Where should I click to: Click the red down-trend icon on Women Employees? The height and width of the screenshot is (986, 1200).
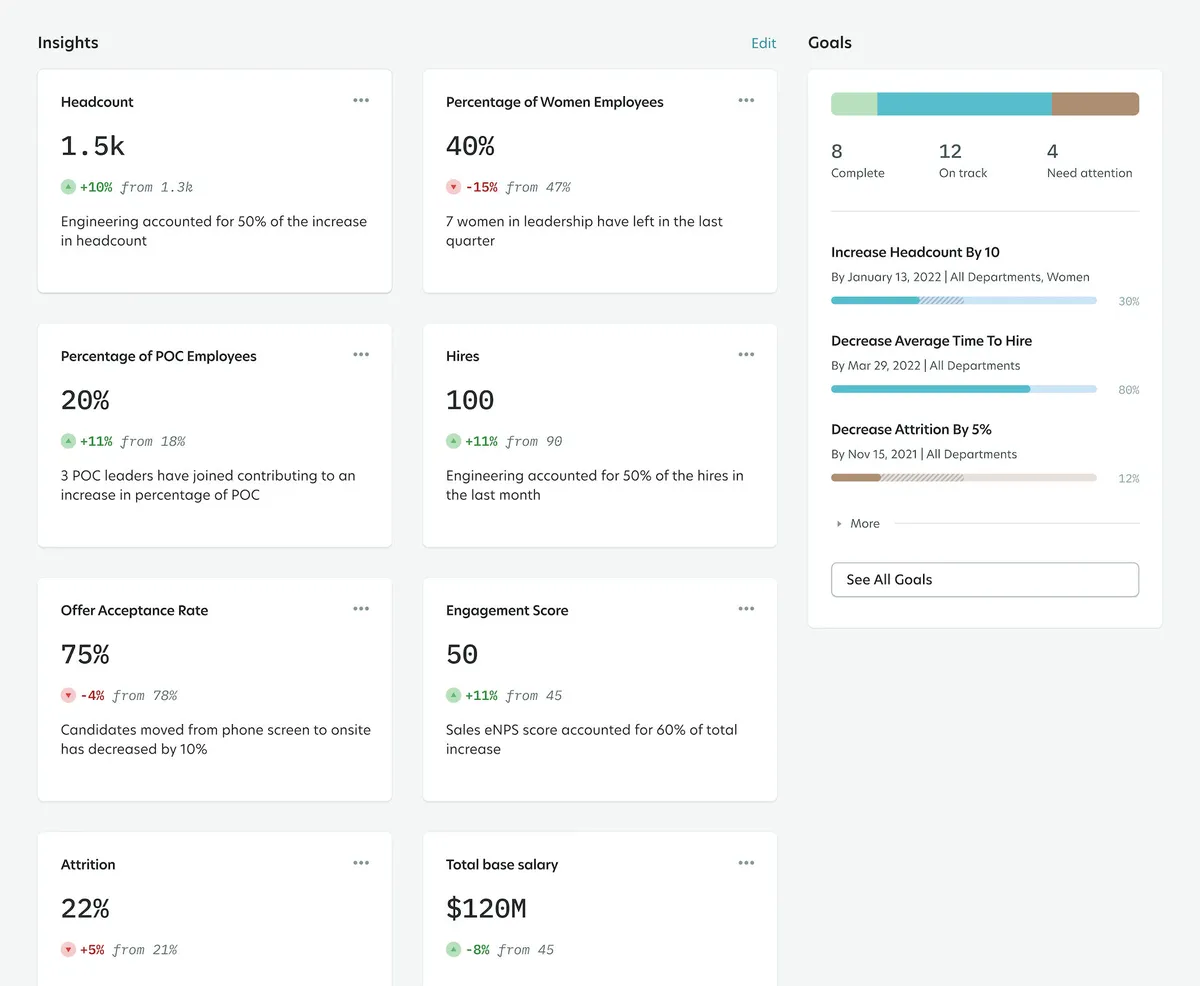(x=453, y=187)
